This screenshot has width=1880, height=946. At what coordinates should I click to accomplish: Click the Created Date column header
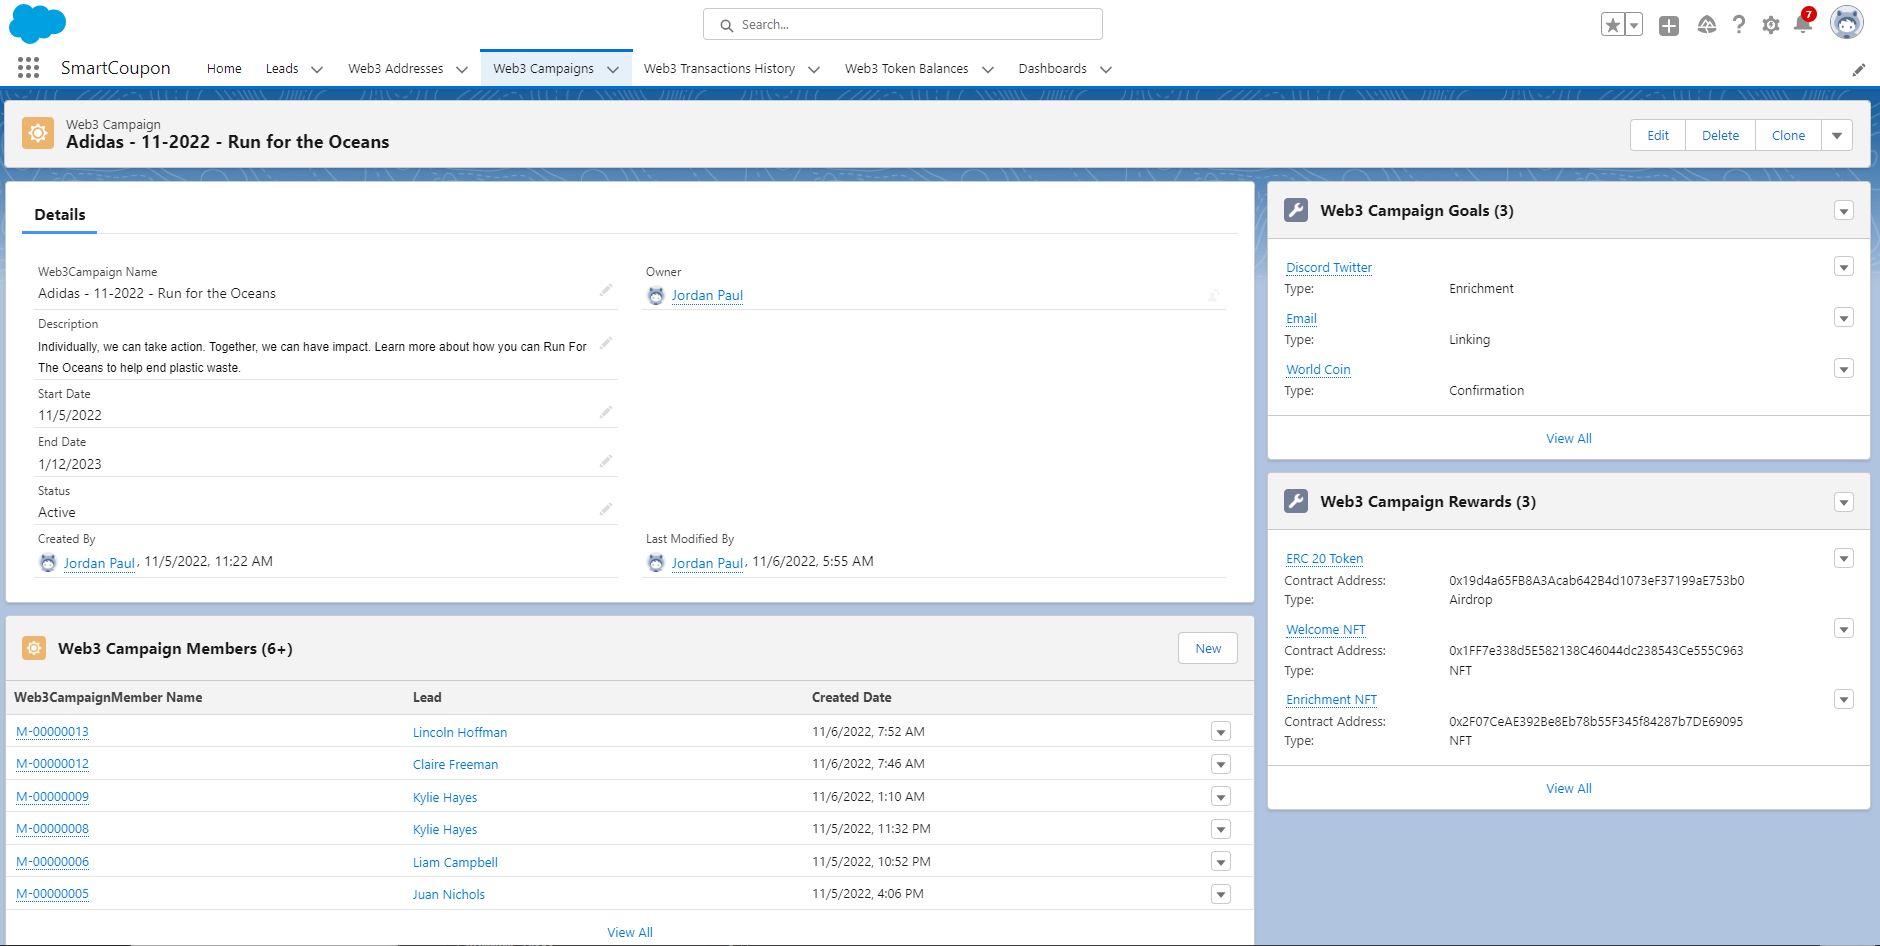(852, 697)
